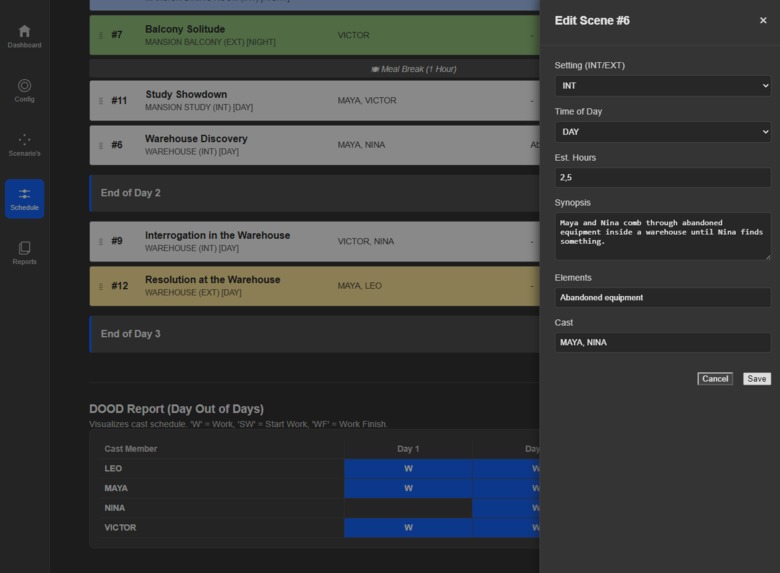Select the Schedule sliders icon
Viewport: 780px width, 573px height.
tap(24, 193)
